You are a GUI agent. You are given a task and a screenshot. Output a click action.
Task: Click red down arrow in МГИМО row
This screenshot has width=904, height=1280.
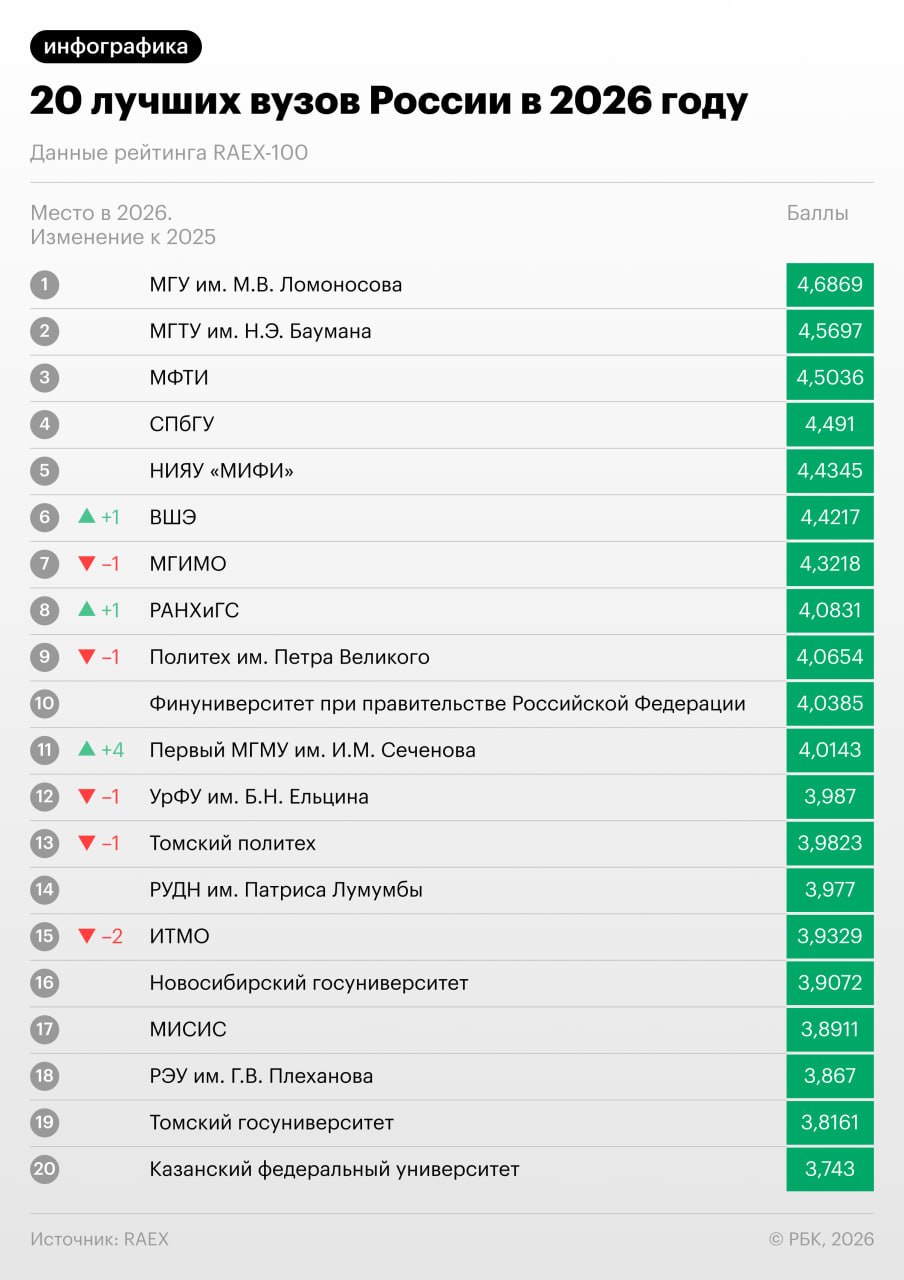pyautogui.click(x=87, y=564)
